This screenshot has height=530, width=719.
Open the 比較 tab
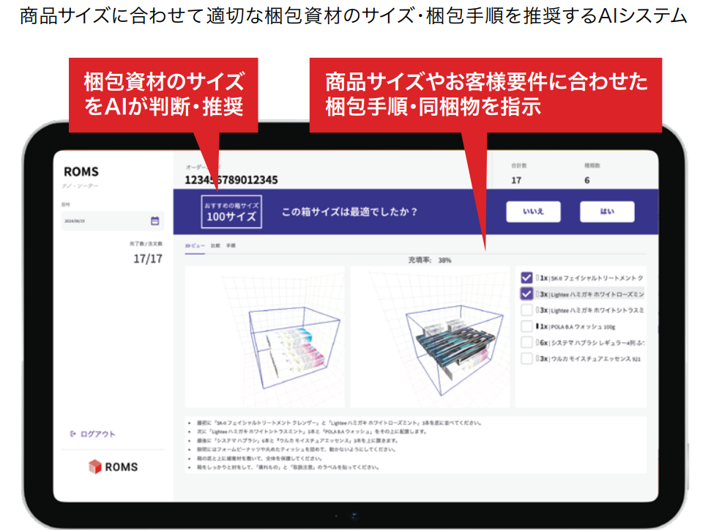(x=215, y=244)
